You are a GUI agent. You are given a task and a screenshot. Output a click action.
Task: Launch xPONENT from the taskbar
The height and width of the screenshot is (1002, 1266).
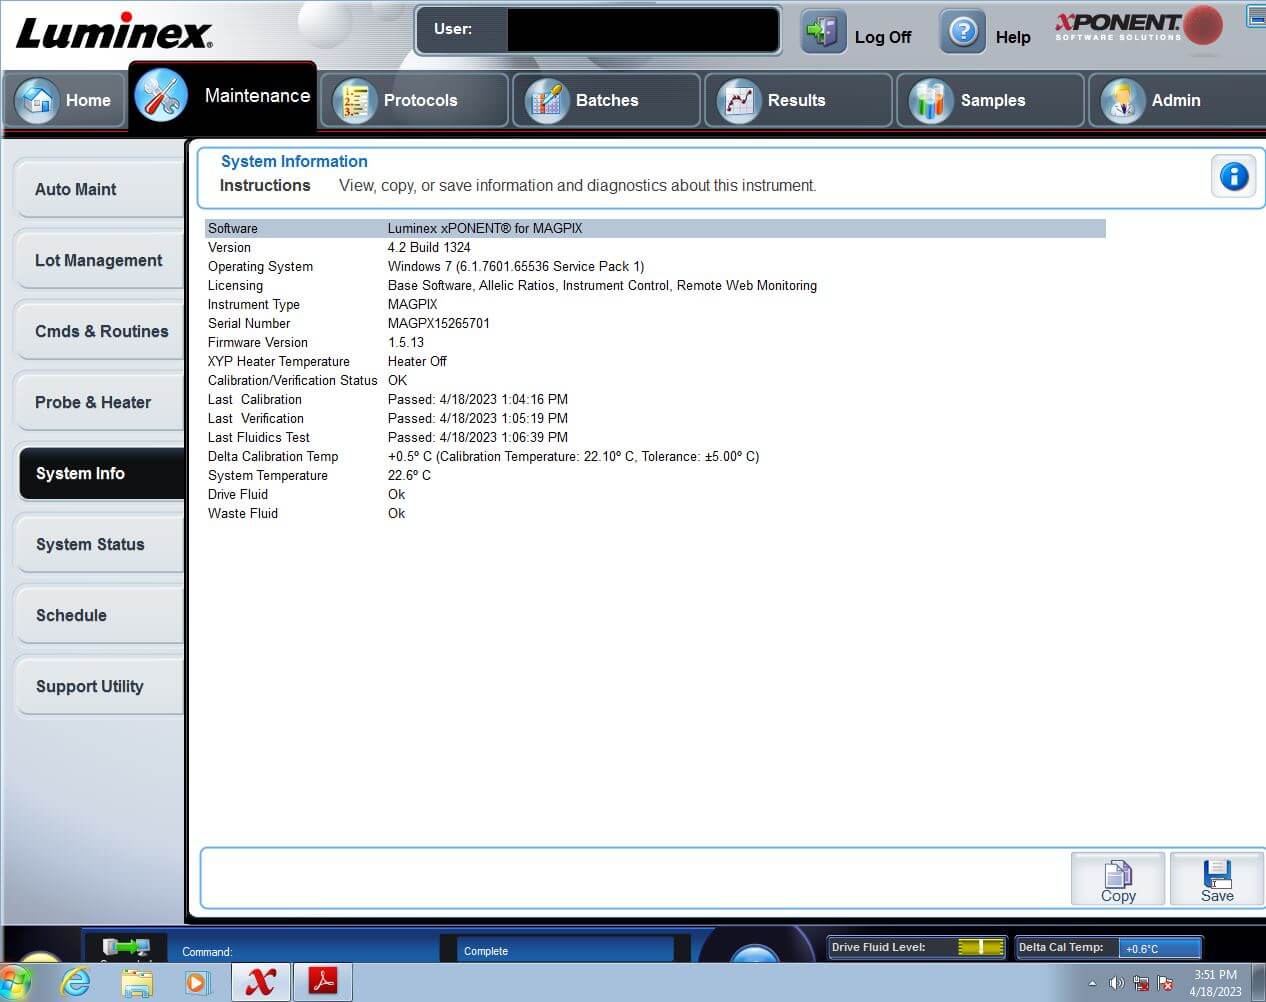260,982
